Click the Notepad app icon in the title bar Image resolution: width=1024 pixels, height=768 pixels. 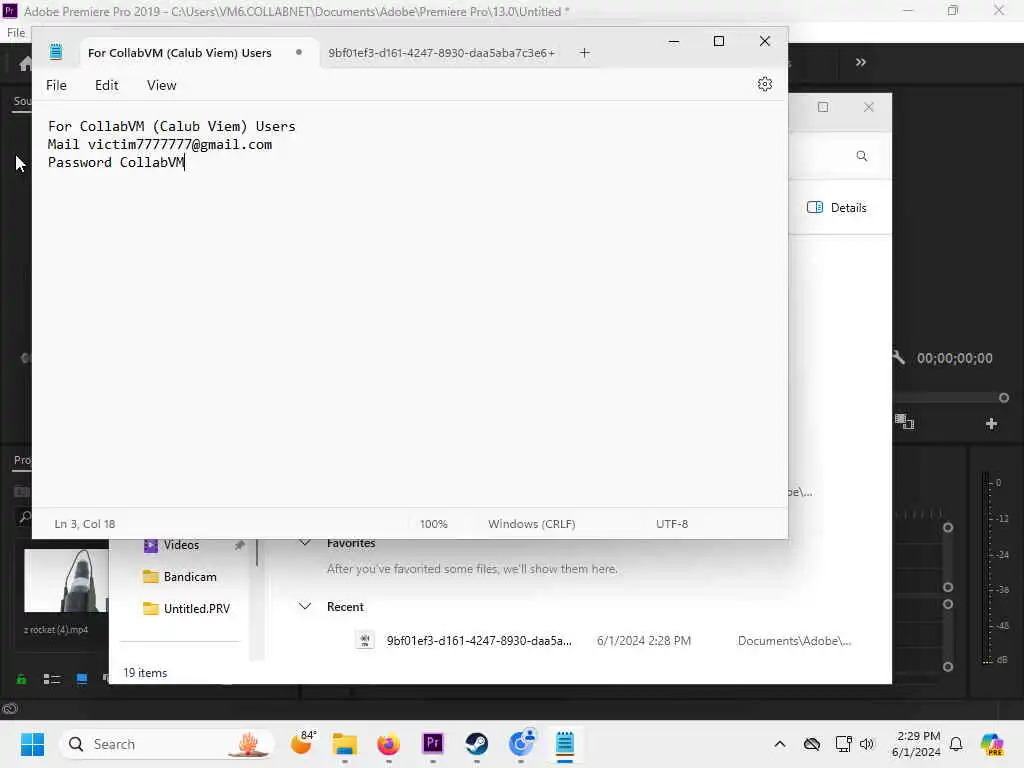tap(56, 52)
